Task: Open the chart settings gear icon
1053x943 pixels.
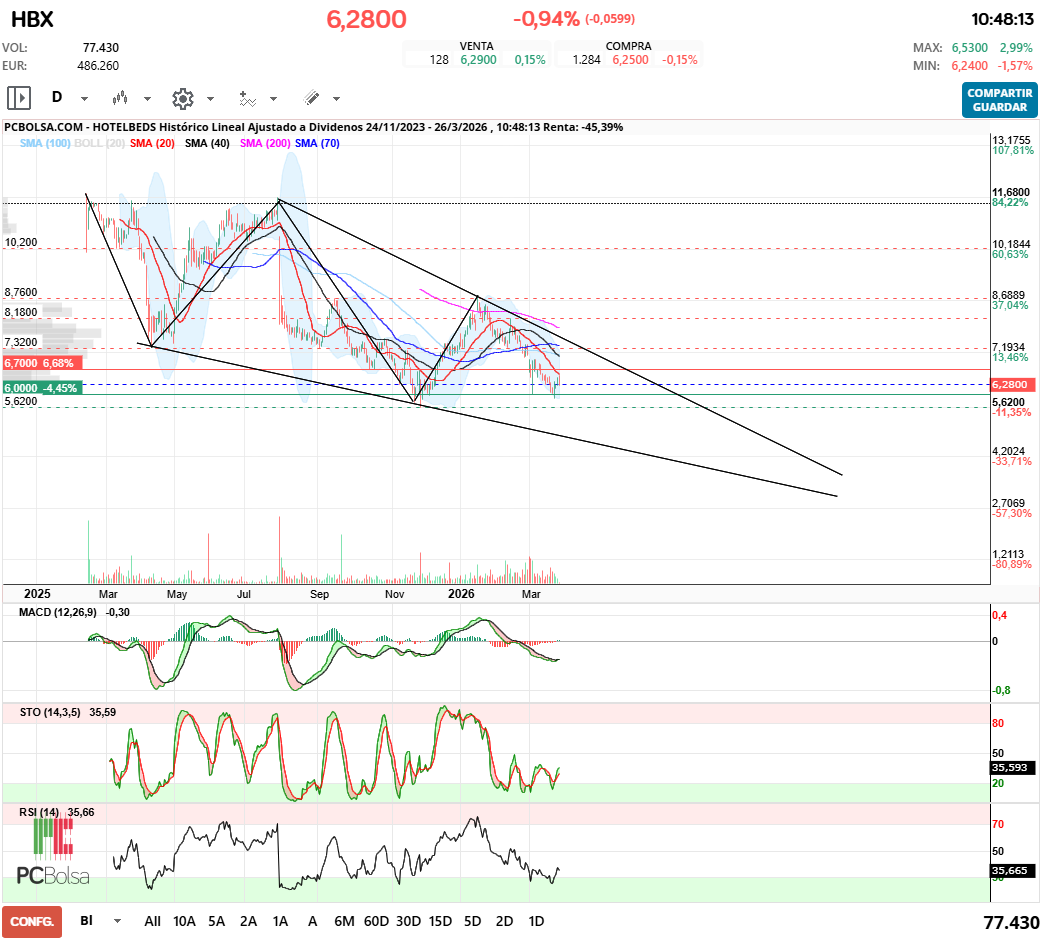Action: click(182, 98)
